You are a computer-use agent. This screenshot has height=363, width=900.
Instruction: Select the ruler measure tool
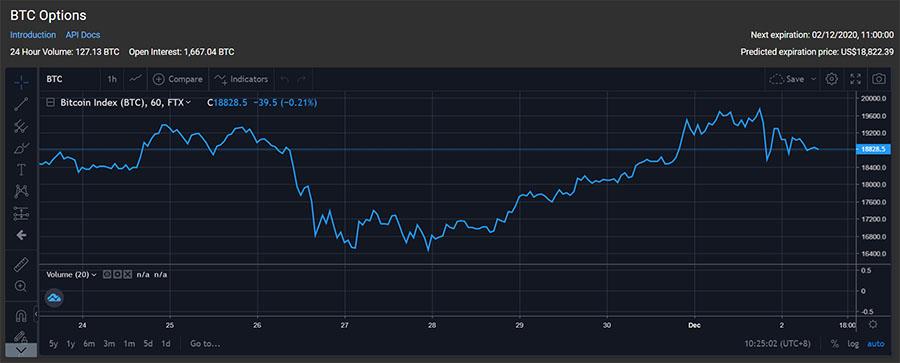tap(21, 265)
